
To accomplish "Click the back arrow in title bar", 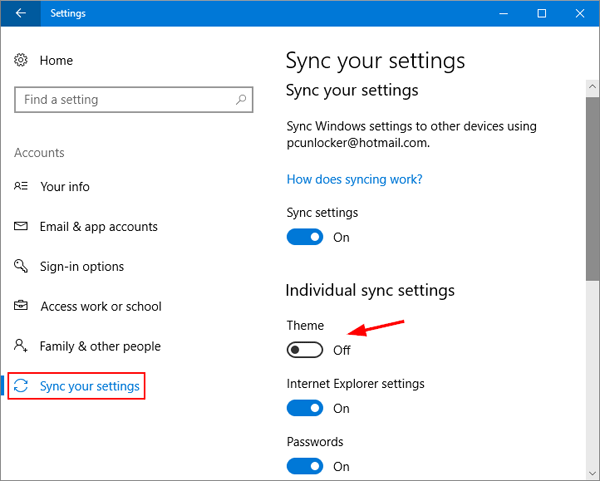I will coord(20,13).
